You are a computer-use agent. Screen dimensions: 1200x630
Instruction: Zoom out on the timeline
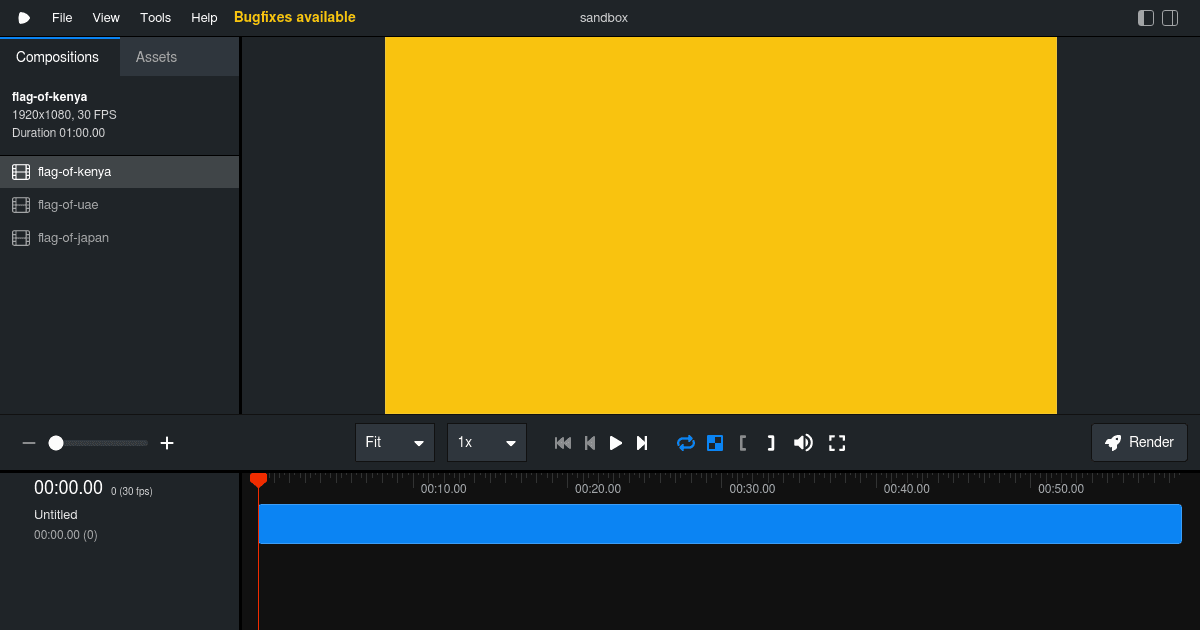[28, 442]
